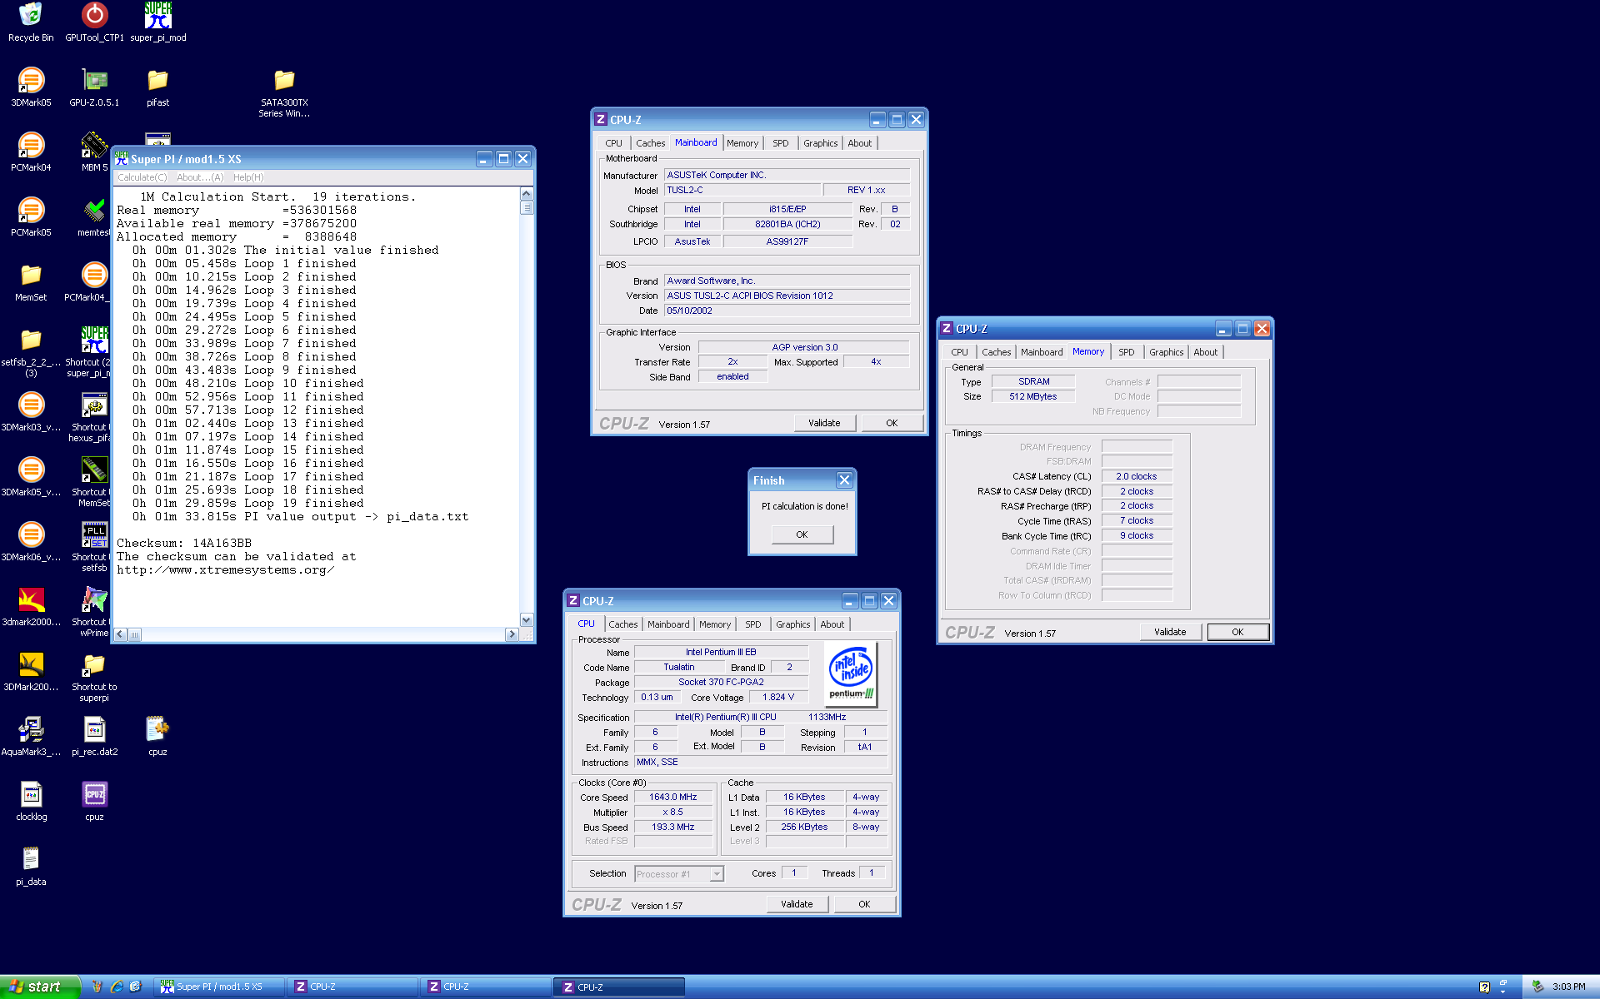Open the pifast folder on the desktop

(158, 87)
